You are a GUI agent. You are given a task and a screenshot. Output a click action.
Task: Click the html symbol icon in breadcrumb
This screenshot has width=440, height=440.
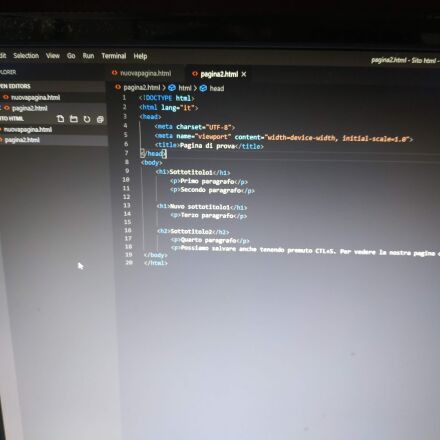(172, 88)
